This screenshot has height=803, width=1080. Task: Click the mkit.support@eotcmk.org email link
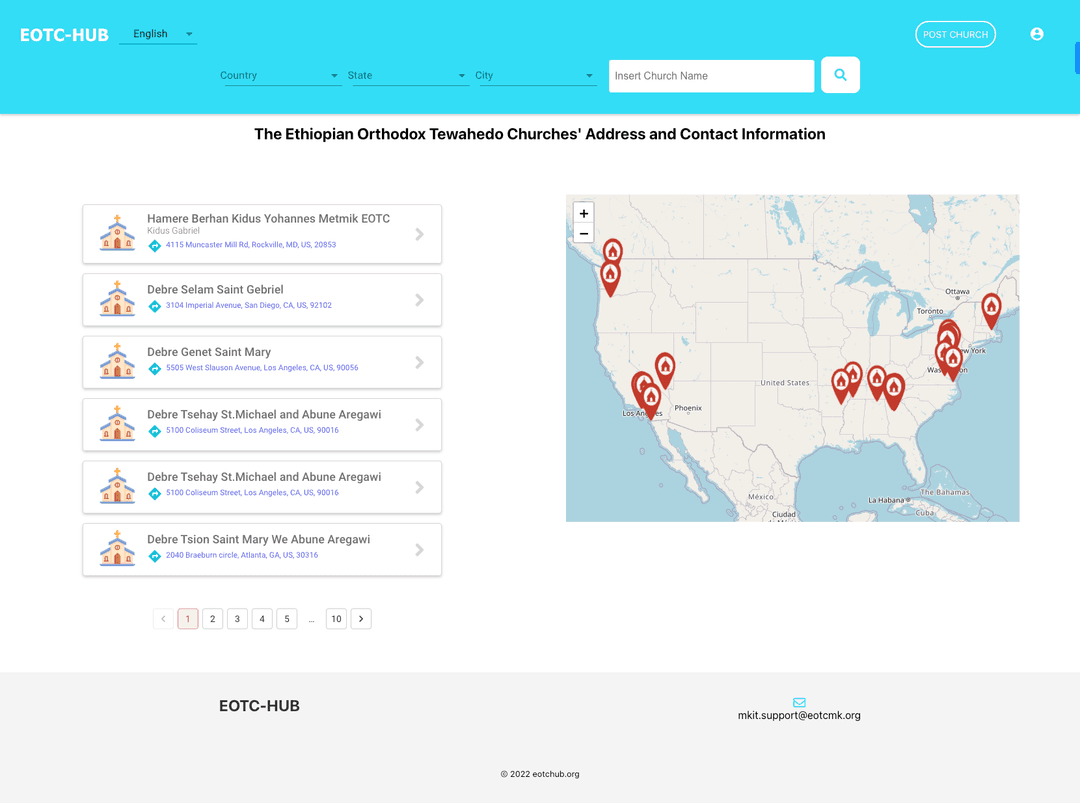(x=799, y=716)
